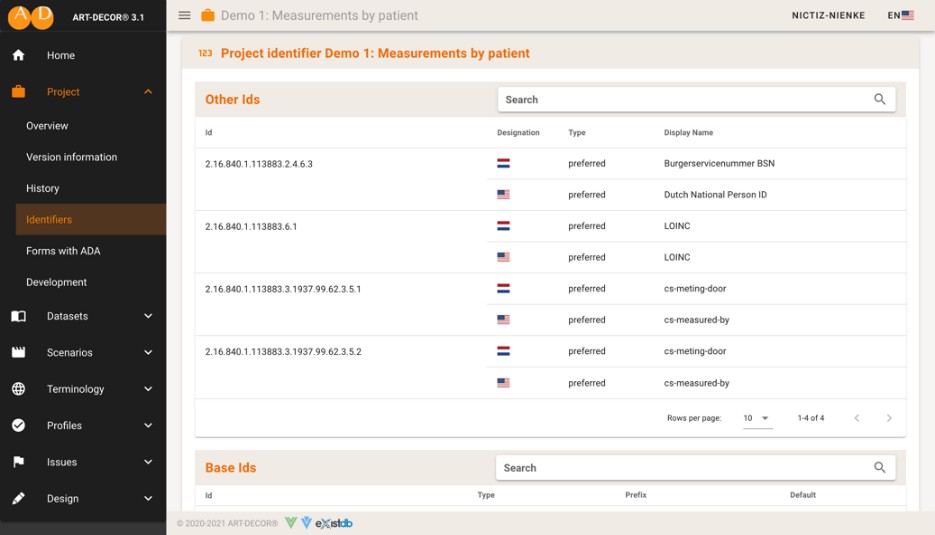Collapse the Project menu section
The width and height of the screenshot is (935, 535).
(x=148, y=92)
